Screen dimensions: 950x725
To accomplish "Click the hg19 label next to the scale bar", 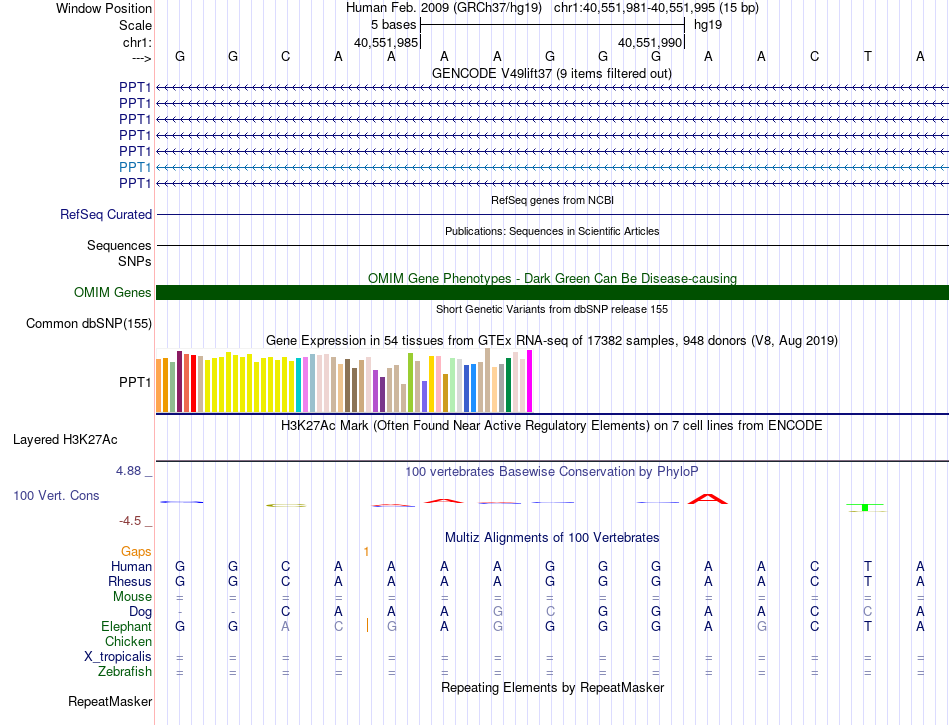I will (708, 25).
